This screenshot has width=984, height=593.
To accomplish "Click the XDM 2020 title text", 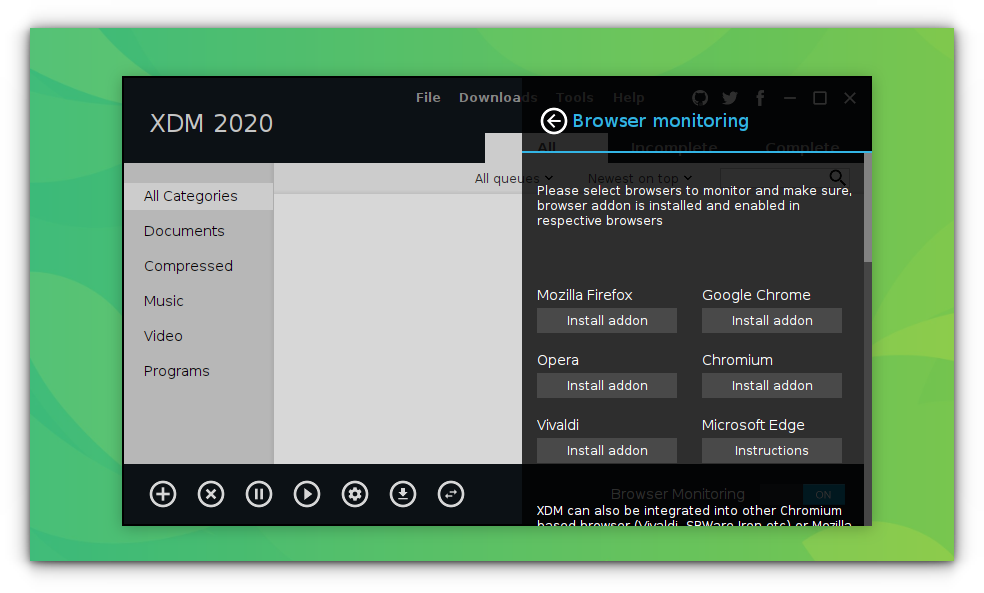I will coord(211,124).
